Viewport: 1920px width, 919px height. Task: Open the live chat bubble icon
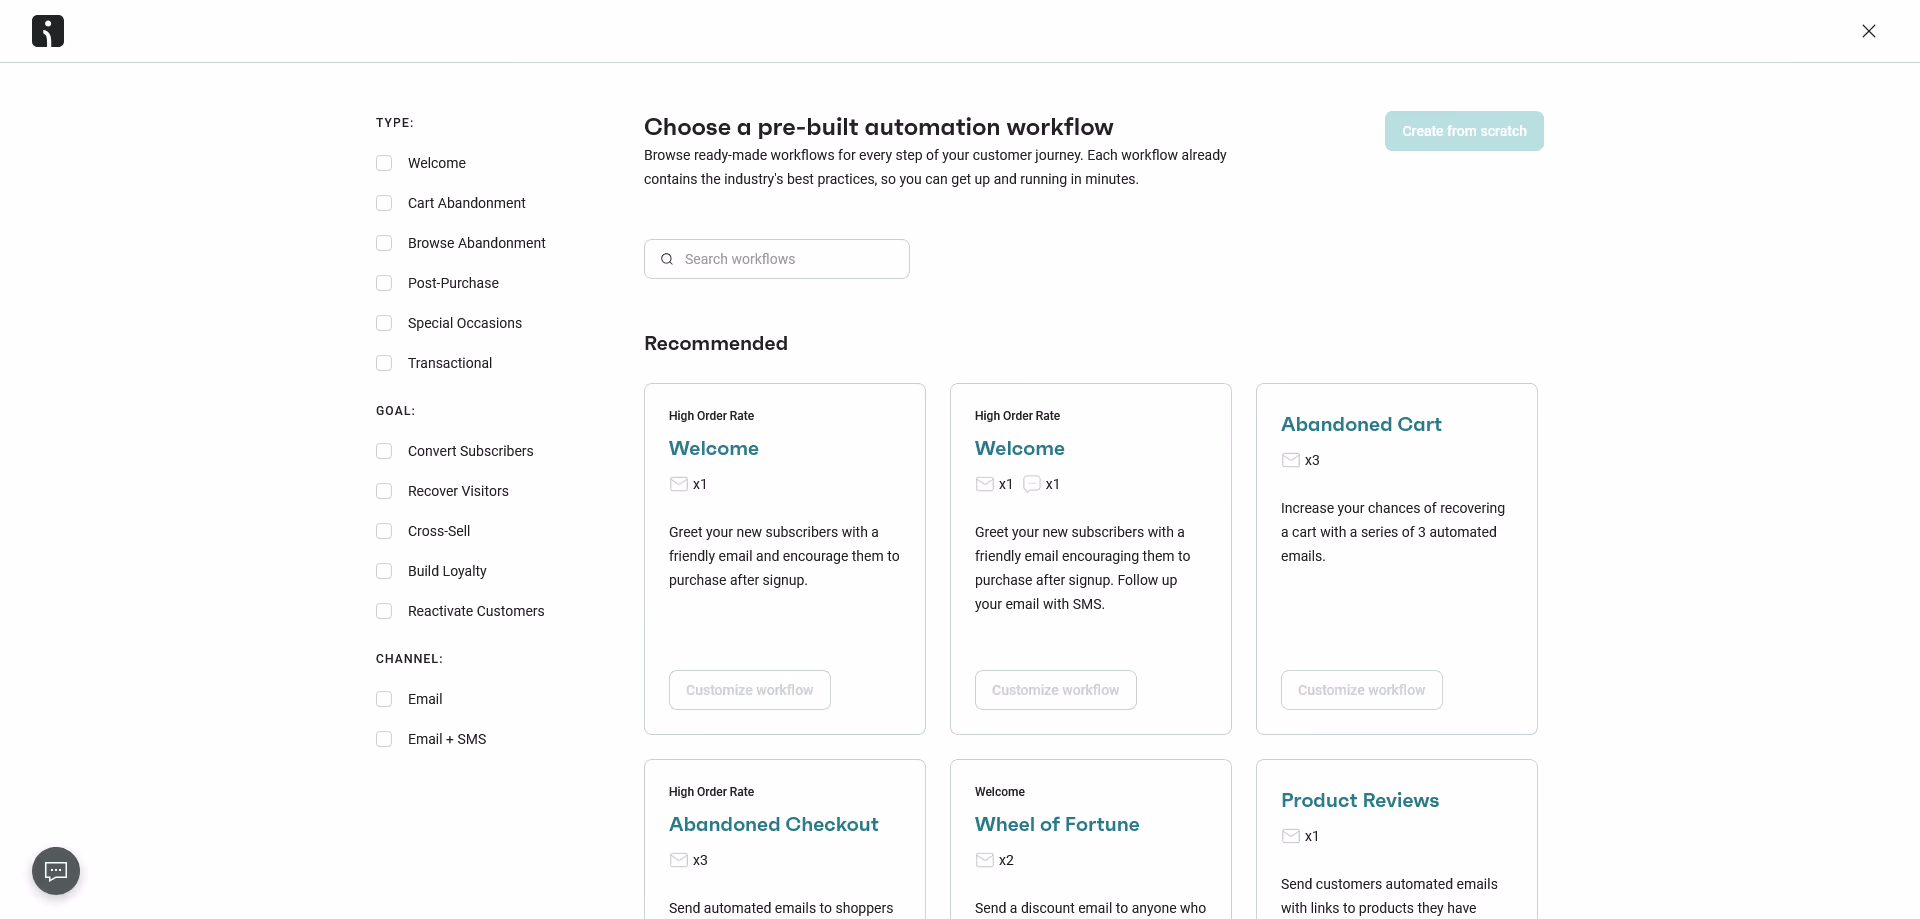56,871
